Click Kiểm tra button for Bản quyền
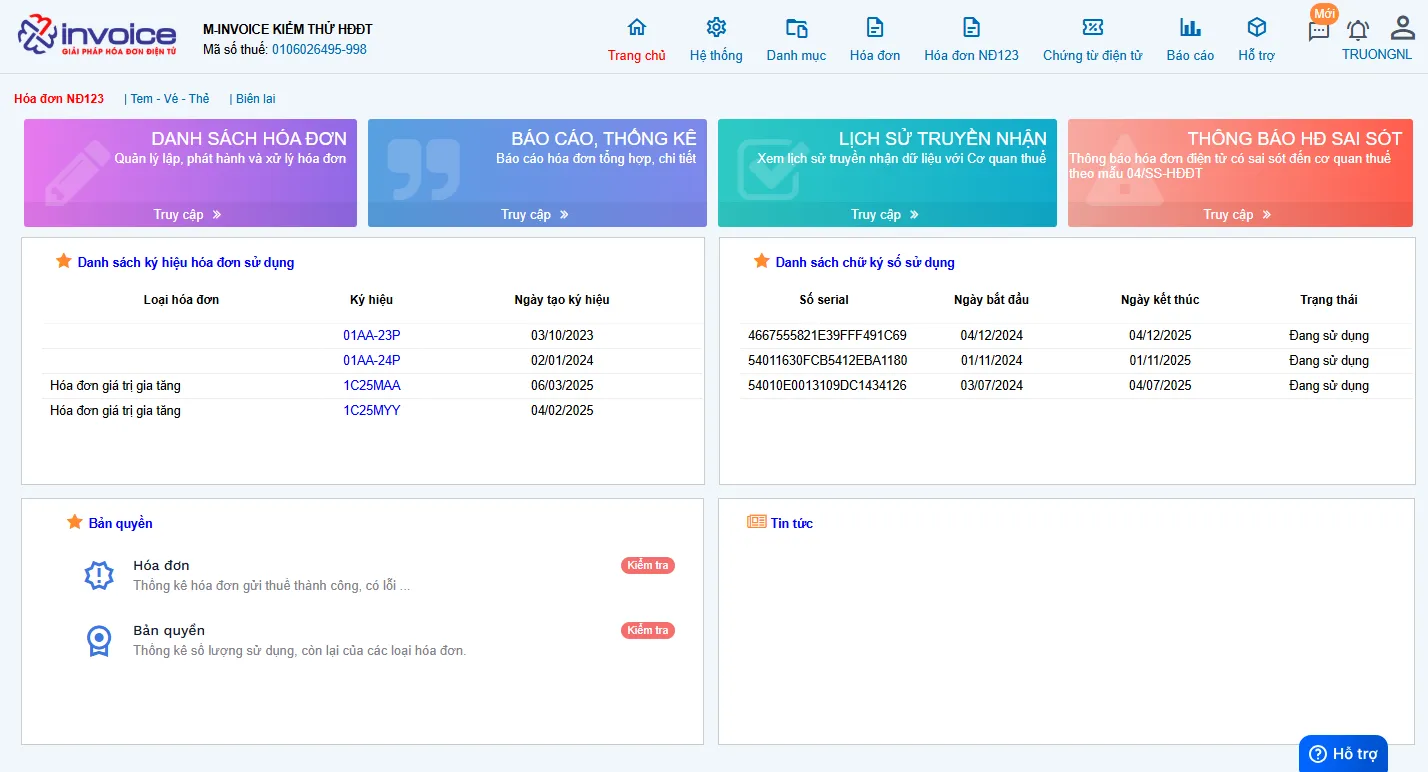This screenshot has width=1428, height=772. [x=648, y=631]
